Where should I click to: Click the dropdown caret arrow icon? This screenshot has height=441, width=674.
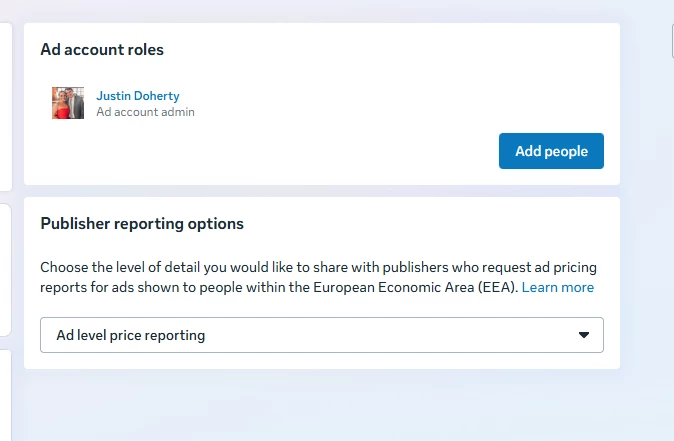[x=583, y=335]
